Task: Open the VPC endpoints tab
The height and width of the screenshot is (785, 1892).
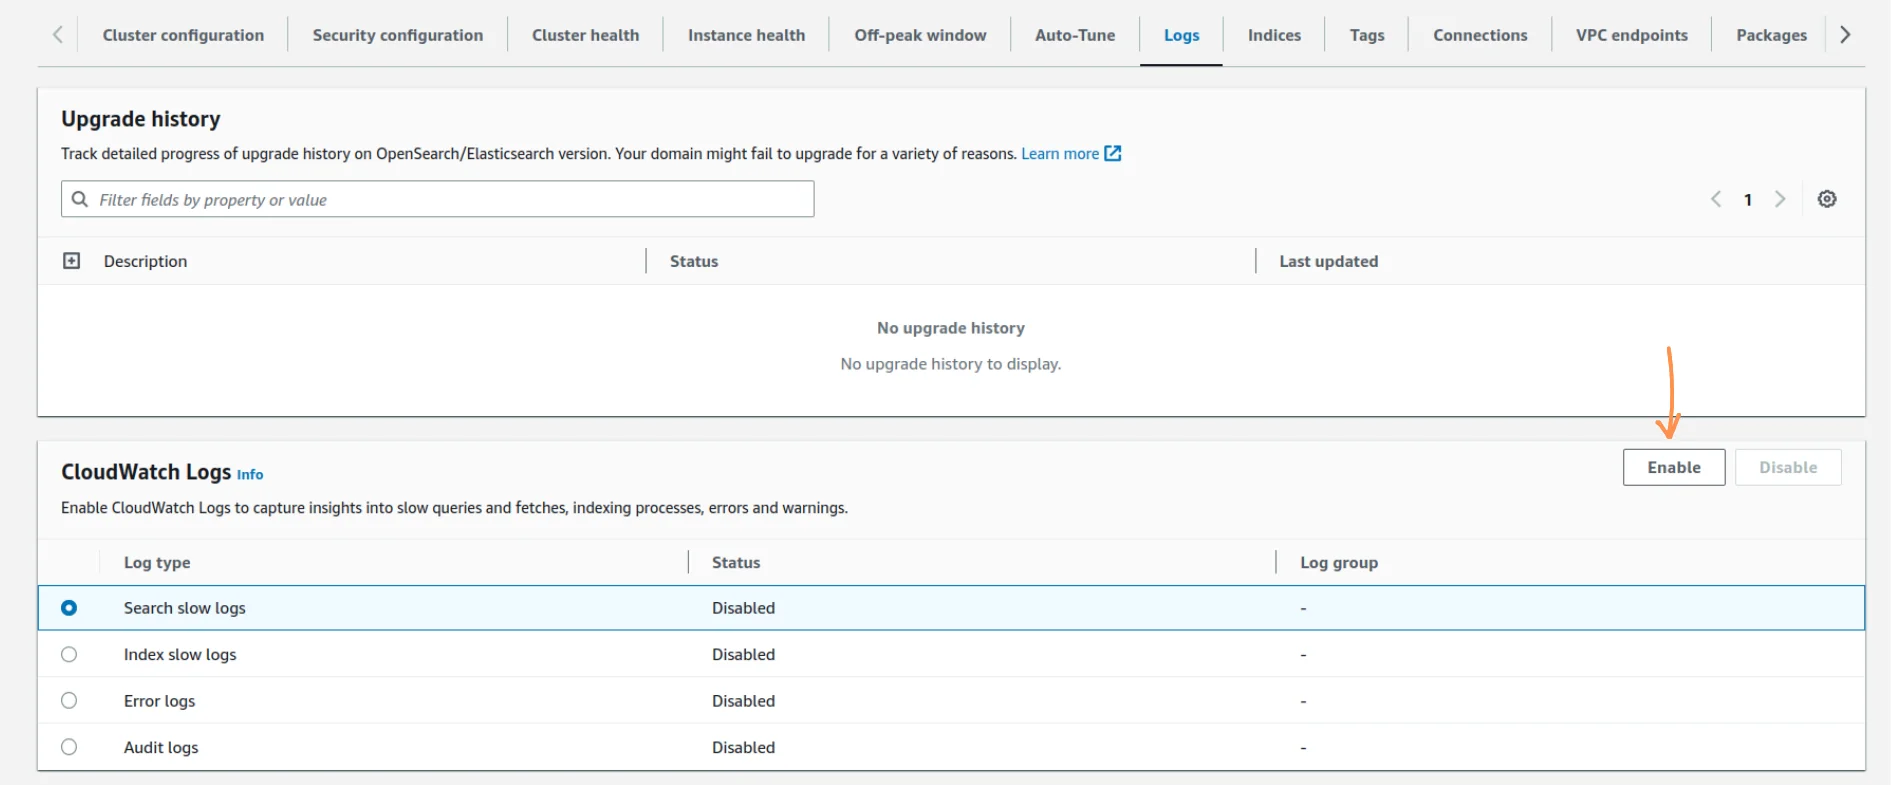Action: tap(1631, 35)
